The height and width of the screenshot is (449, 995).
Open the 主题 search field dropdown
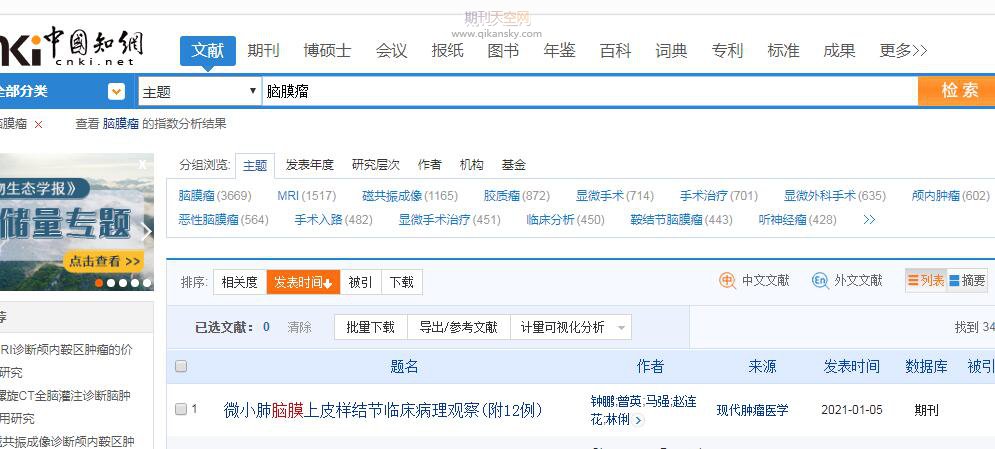click(253, 91)
